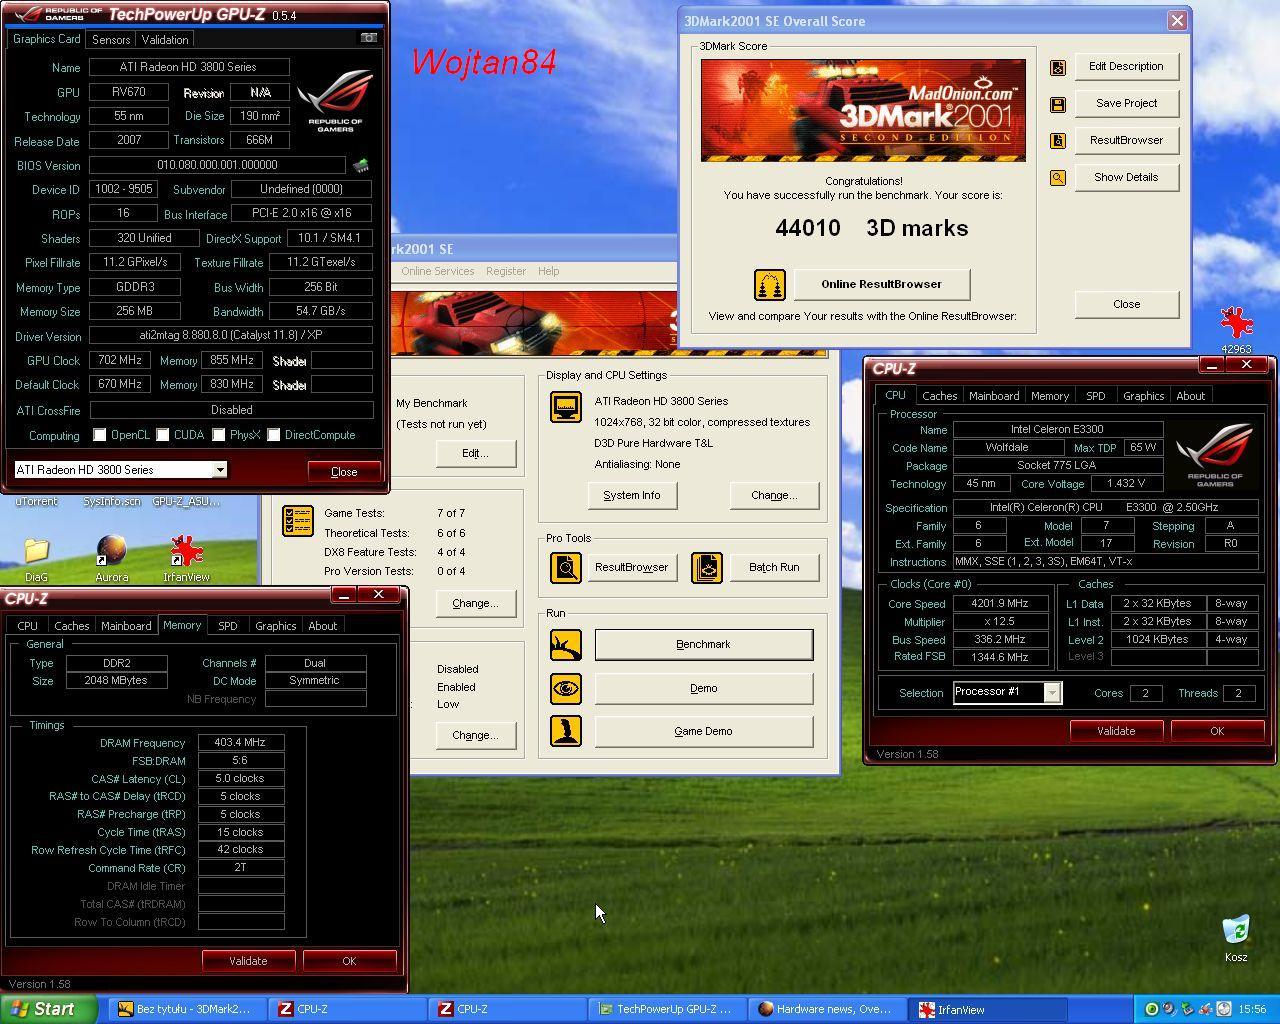Open the Caches tab in right CPU-Z window
The height and width of the screenshot is (1024, 1280).
940,396
